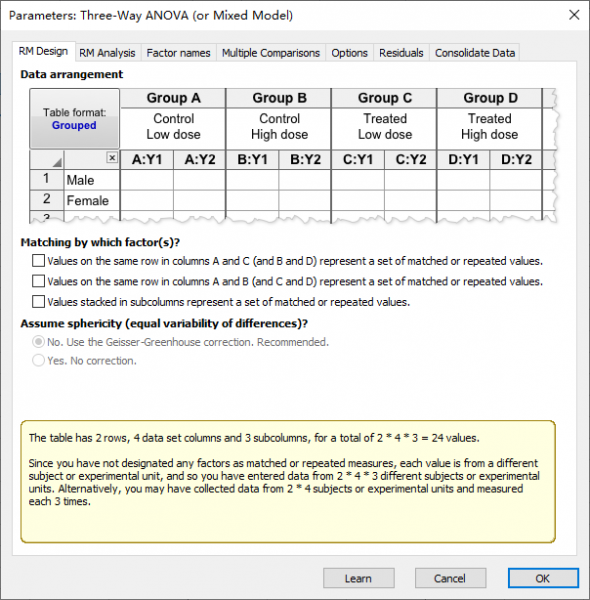Click the B:Y1 subcolumn header
Screen dimensions: 590x600
253,160
